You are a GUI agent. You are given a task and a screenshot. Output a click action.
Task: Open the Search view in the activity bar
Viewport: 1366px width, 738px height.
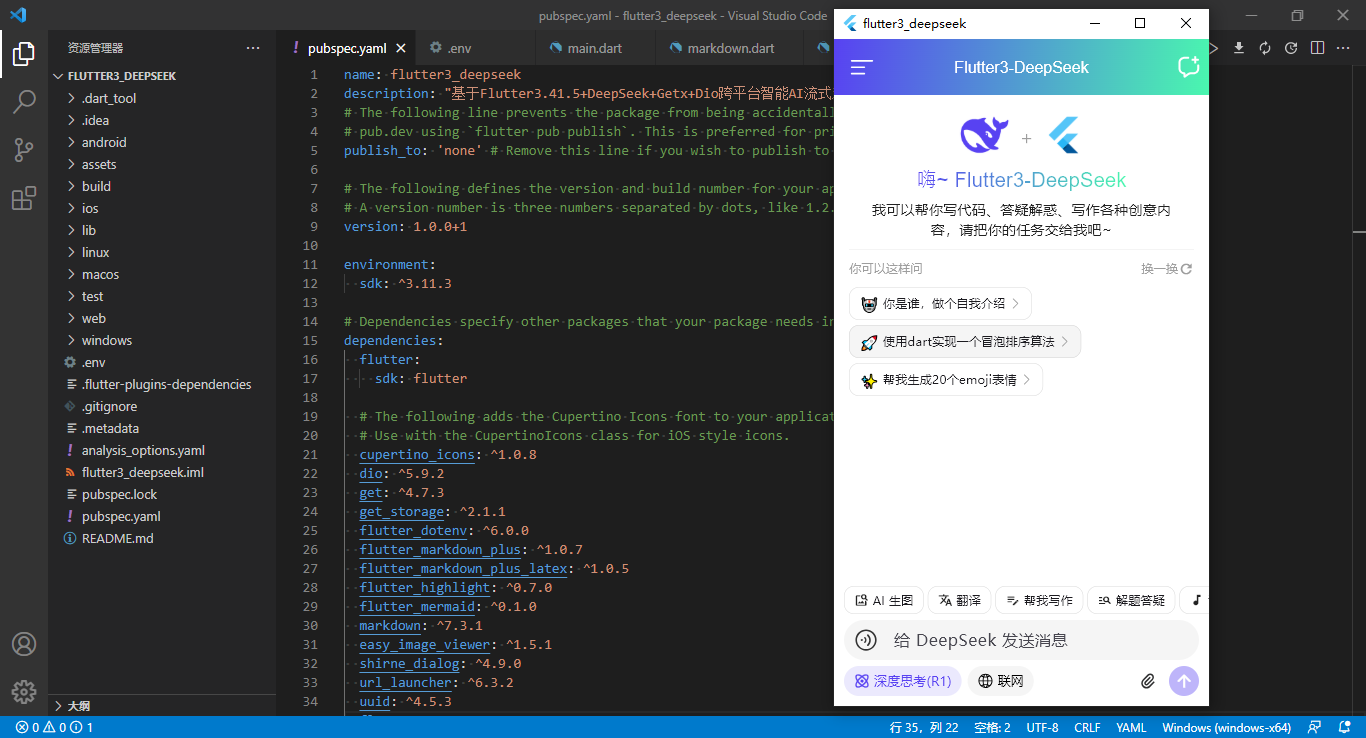coord(24,101)
